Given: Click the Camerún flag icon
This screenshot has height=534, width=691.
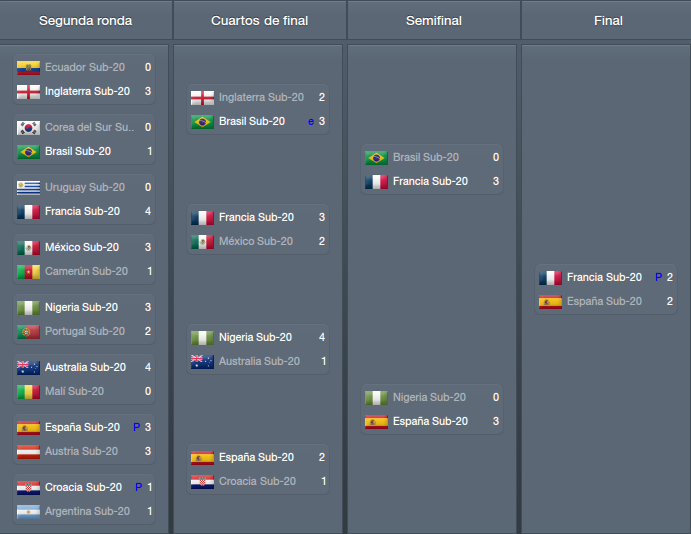Looking at the screenshot, I should coord(28,271).
